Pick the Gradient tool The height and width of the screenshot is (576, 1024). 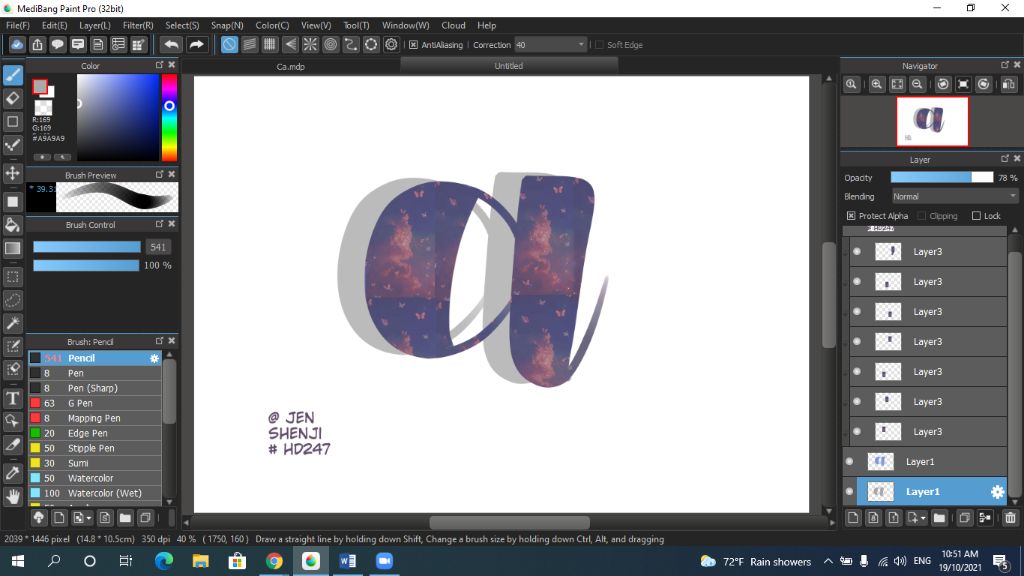tap(12, 248)
